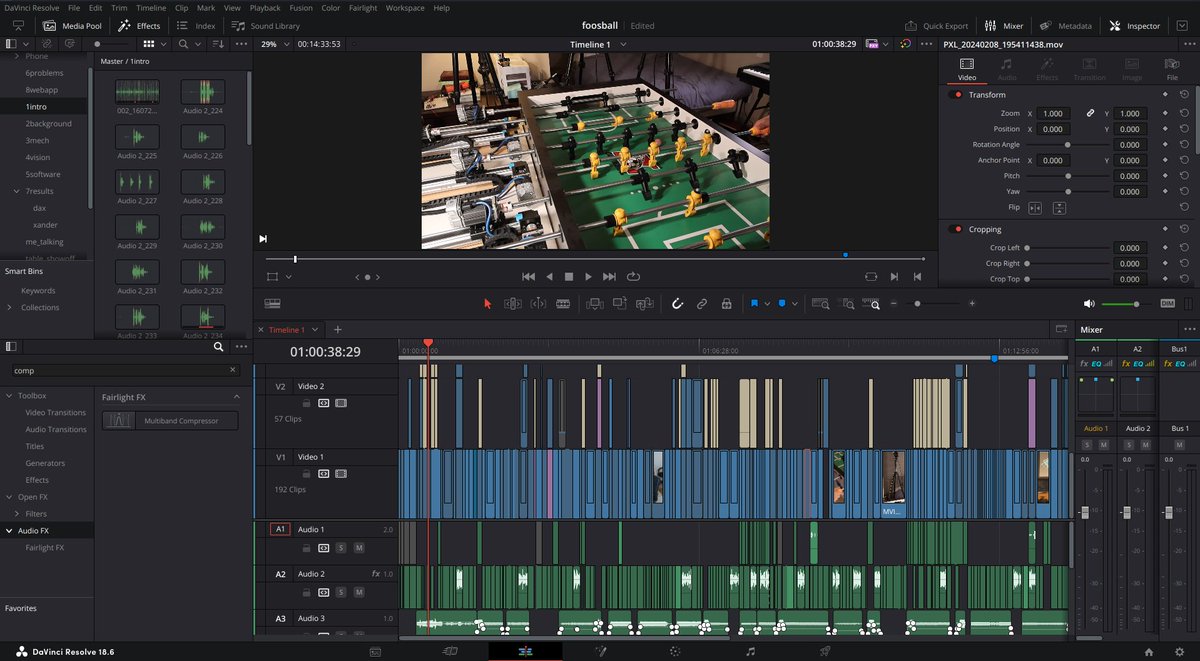Open the Media Pool panel

(x=73, y=26)
